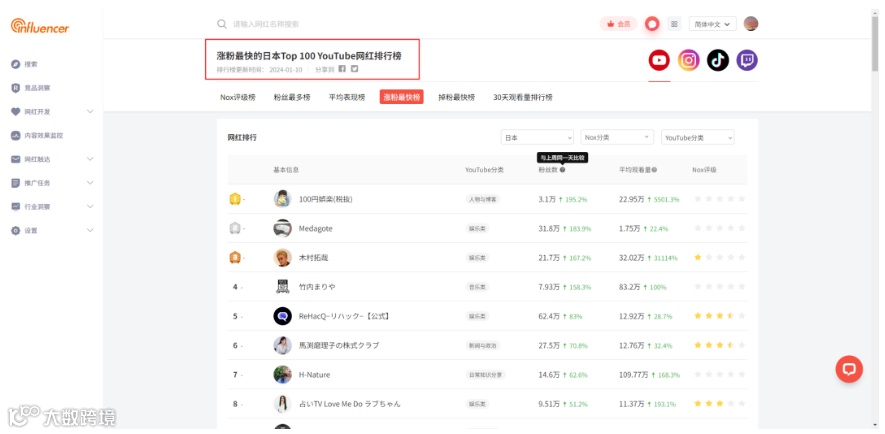This screenshot has width=885, height=434.
Task: Click the 行业洞察 sidebar icon
Action: [16, 207]
